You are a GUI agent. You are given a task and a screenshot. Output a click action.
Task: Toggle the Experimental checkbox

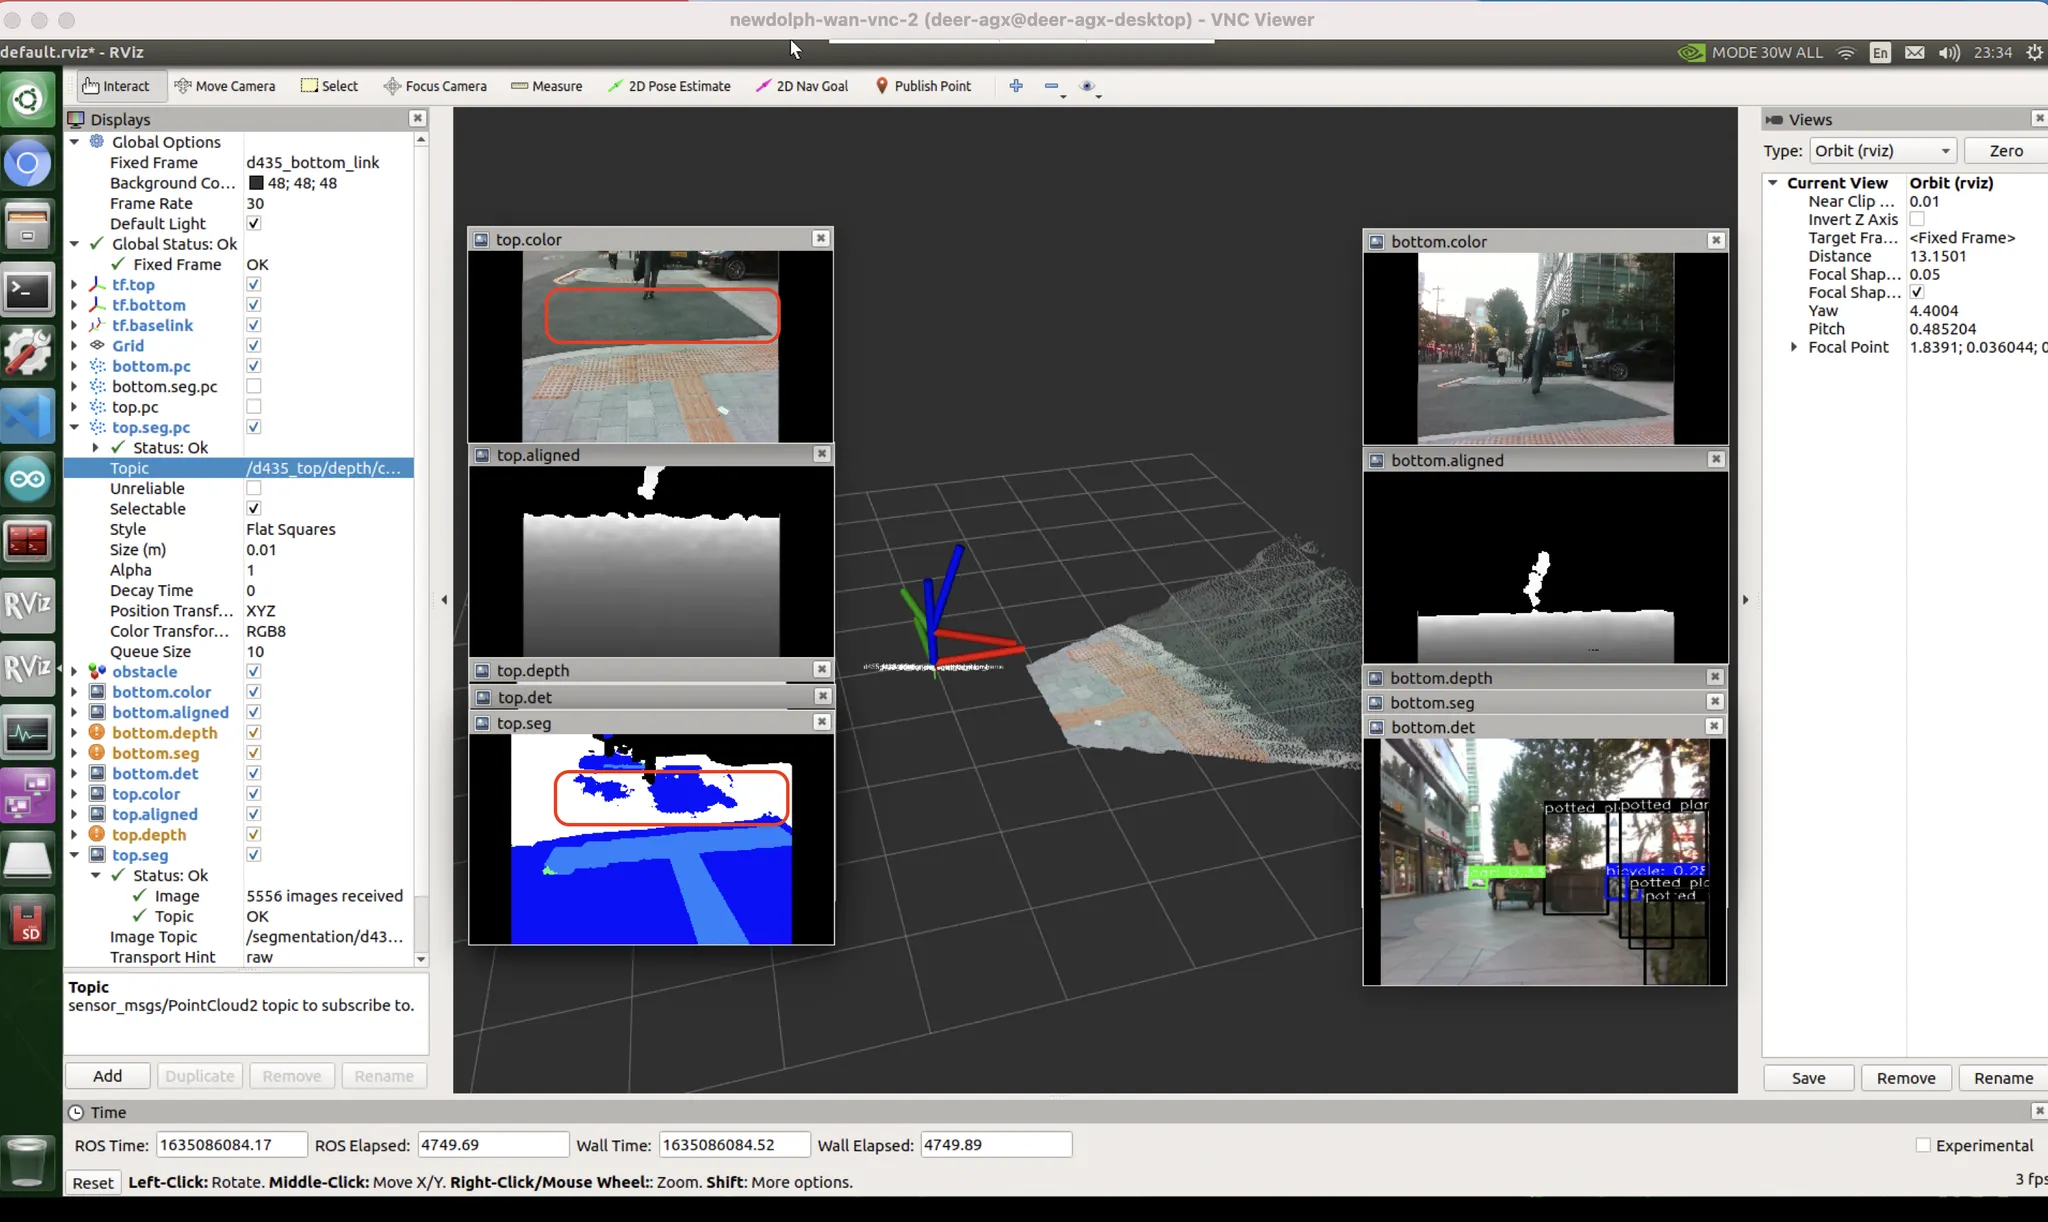pos(1923,1145)
